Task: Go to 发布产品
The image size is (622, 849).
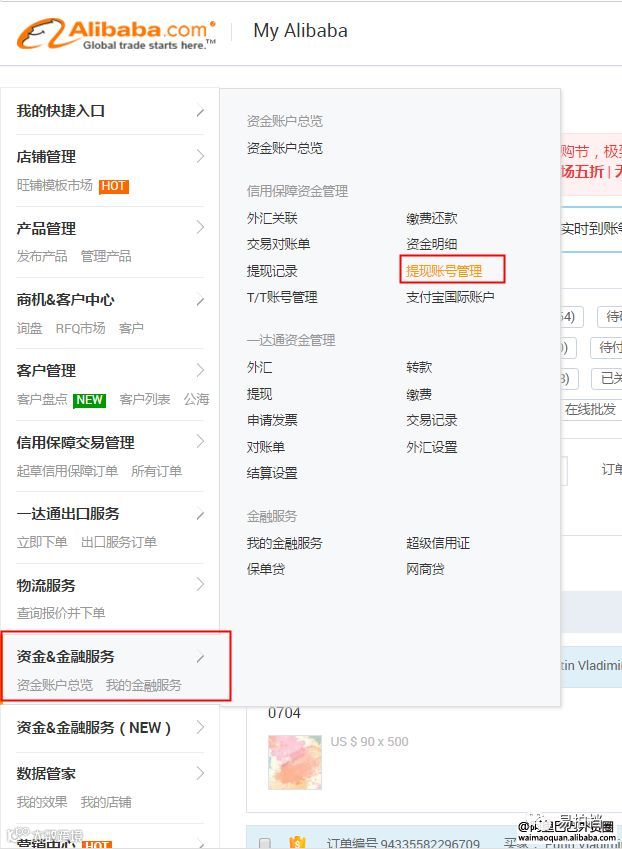Action: pos(42,256)
